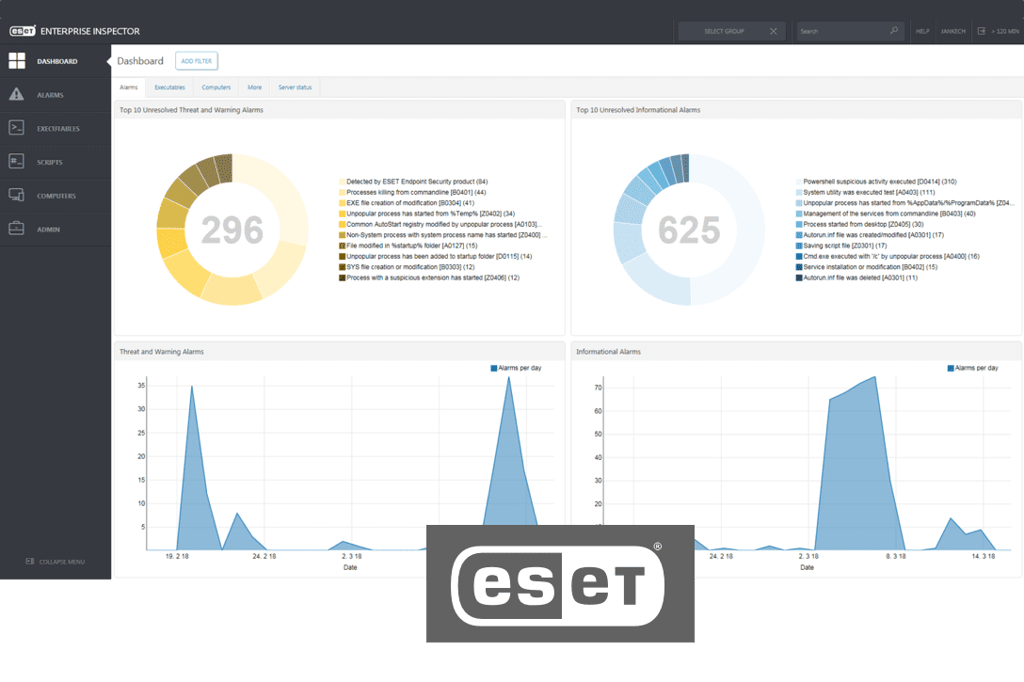Open the JANKECH user menu
Image resolution: width=1024 pixels, height=682 pixels.
pos(953,31)
